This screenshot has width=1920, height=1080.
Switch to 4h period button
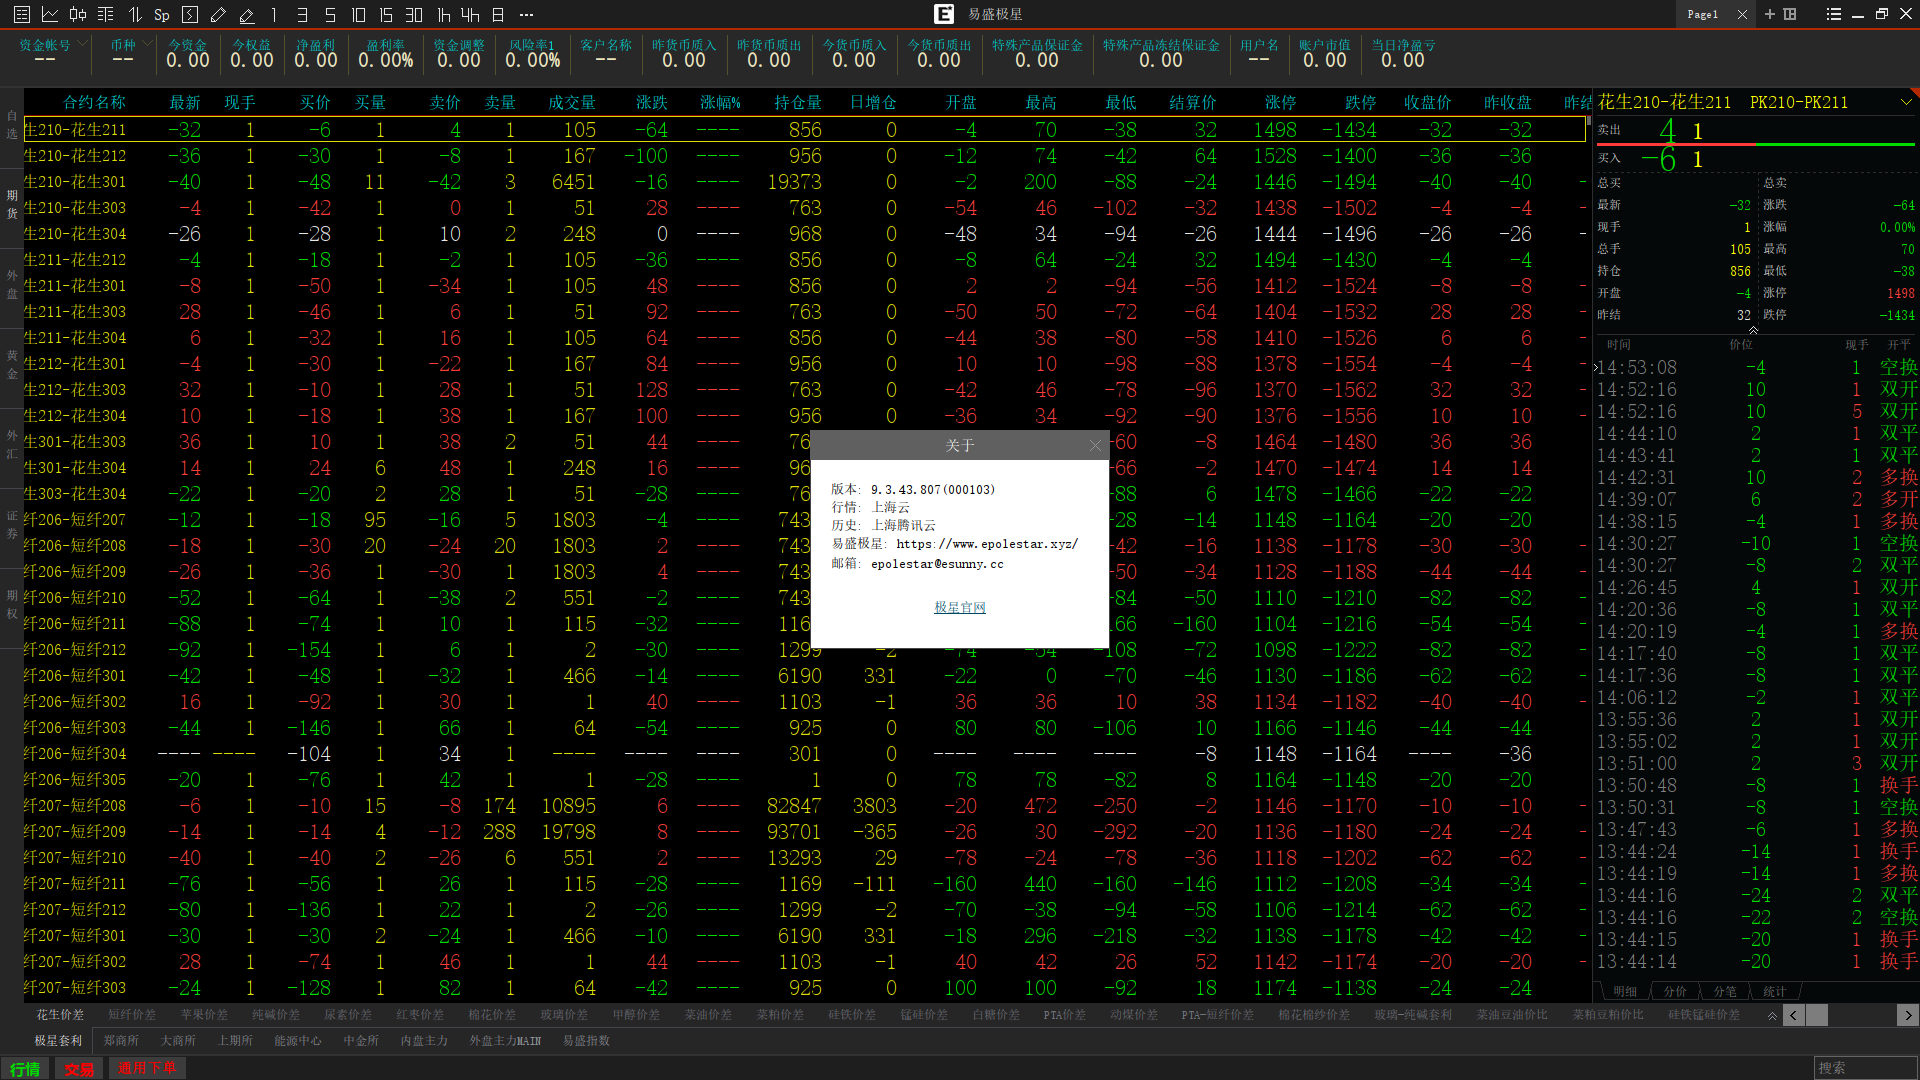[x=470, y=14]
